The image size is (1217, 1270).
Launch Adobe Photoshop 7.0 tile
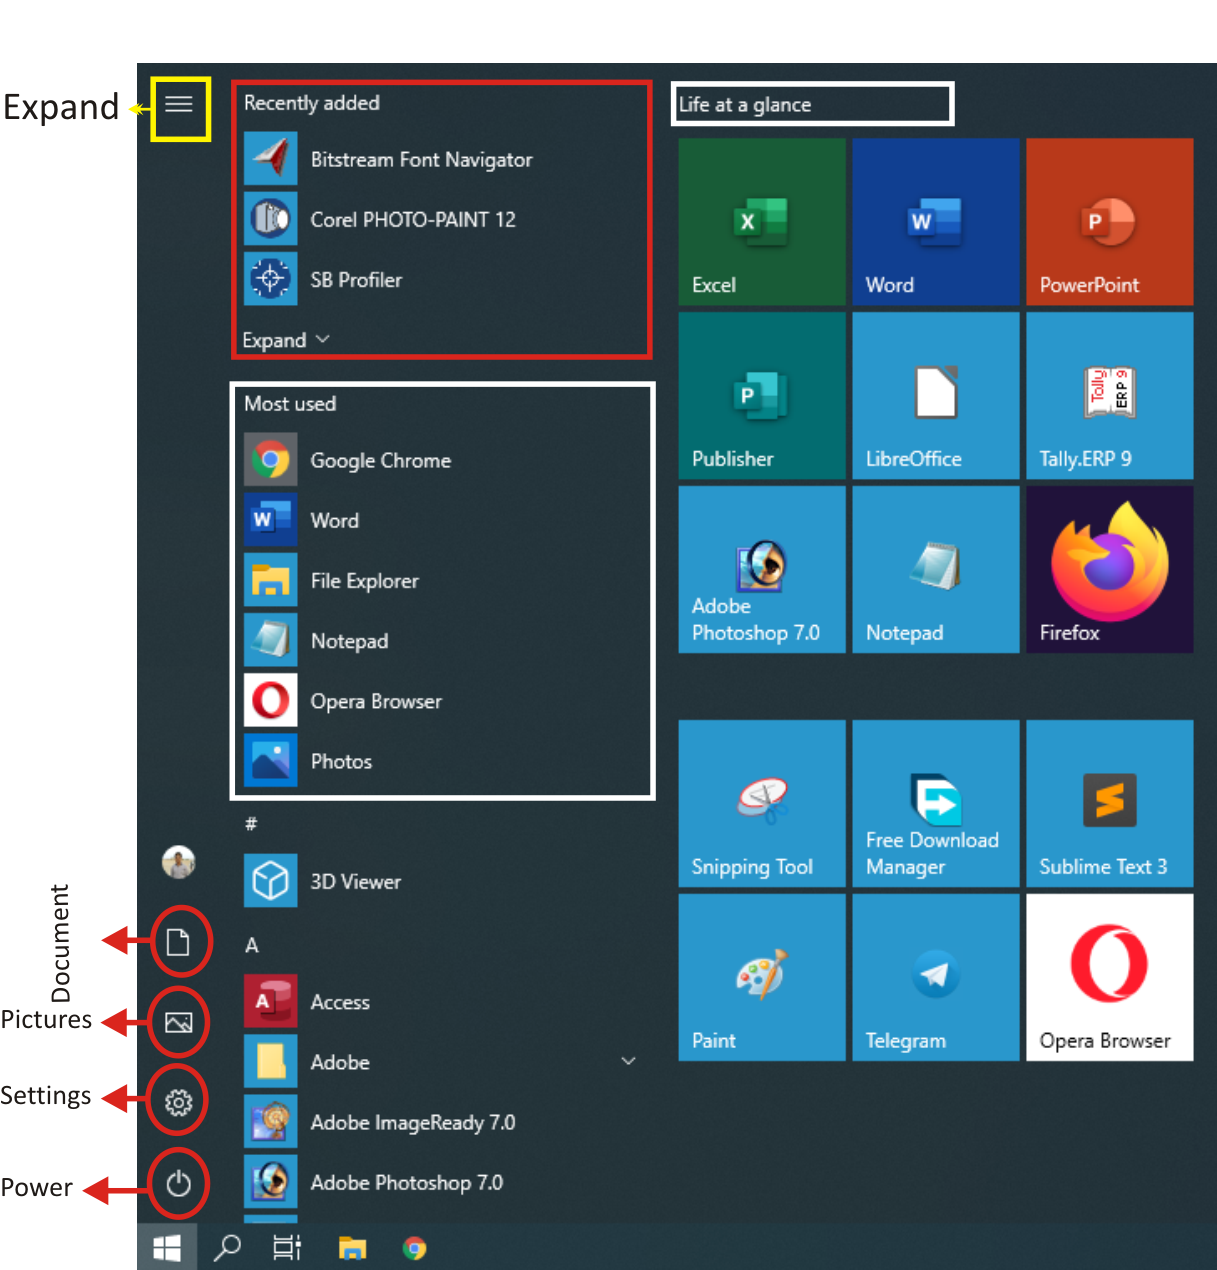tap(762, 570)
